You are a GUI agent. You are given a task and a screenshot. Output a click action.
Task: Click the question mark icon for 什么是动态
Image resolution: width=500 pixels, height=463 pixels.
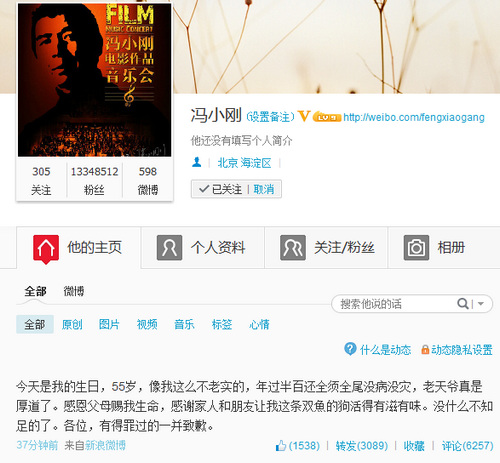pyautogui.click(x=350, y=349)
